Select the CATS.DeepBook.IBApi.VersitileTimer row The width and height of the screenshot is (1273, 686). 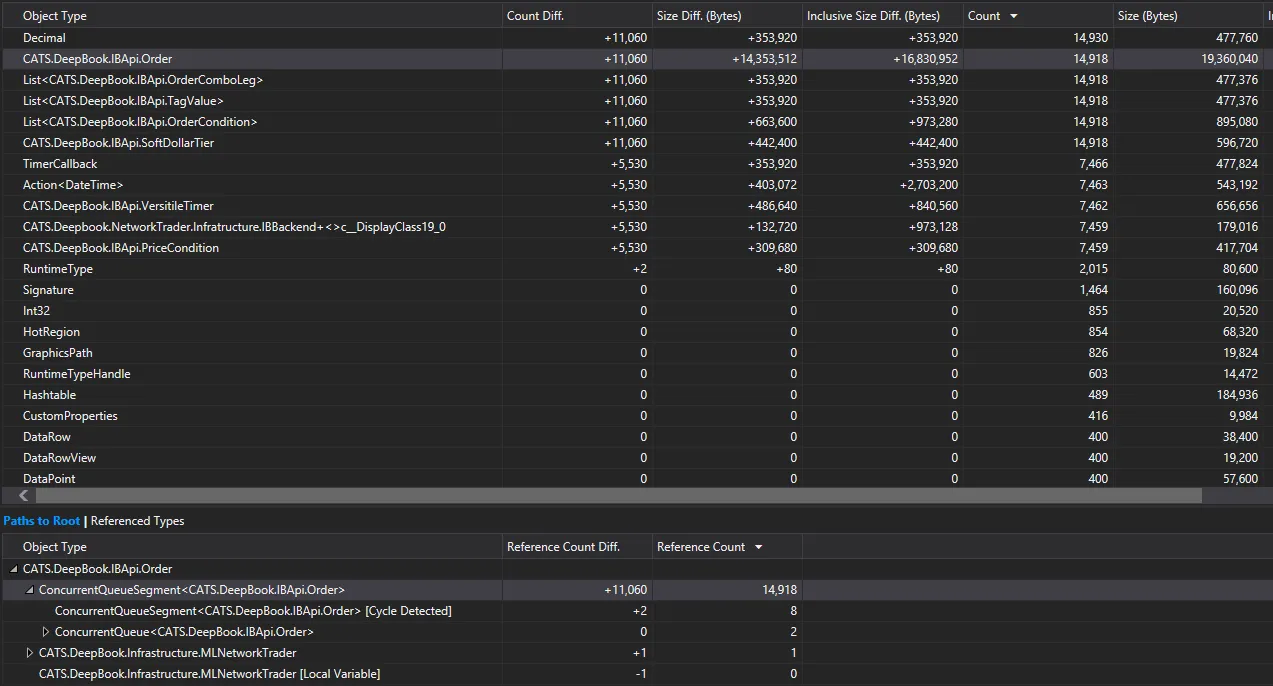636,206
